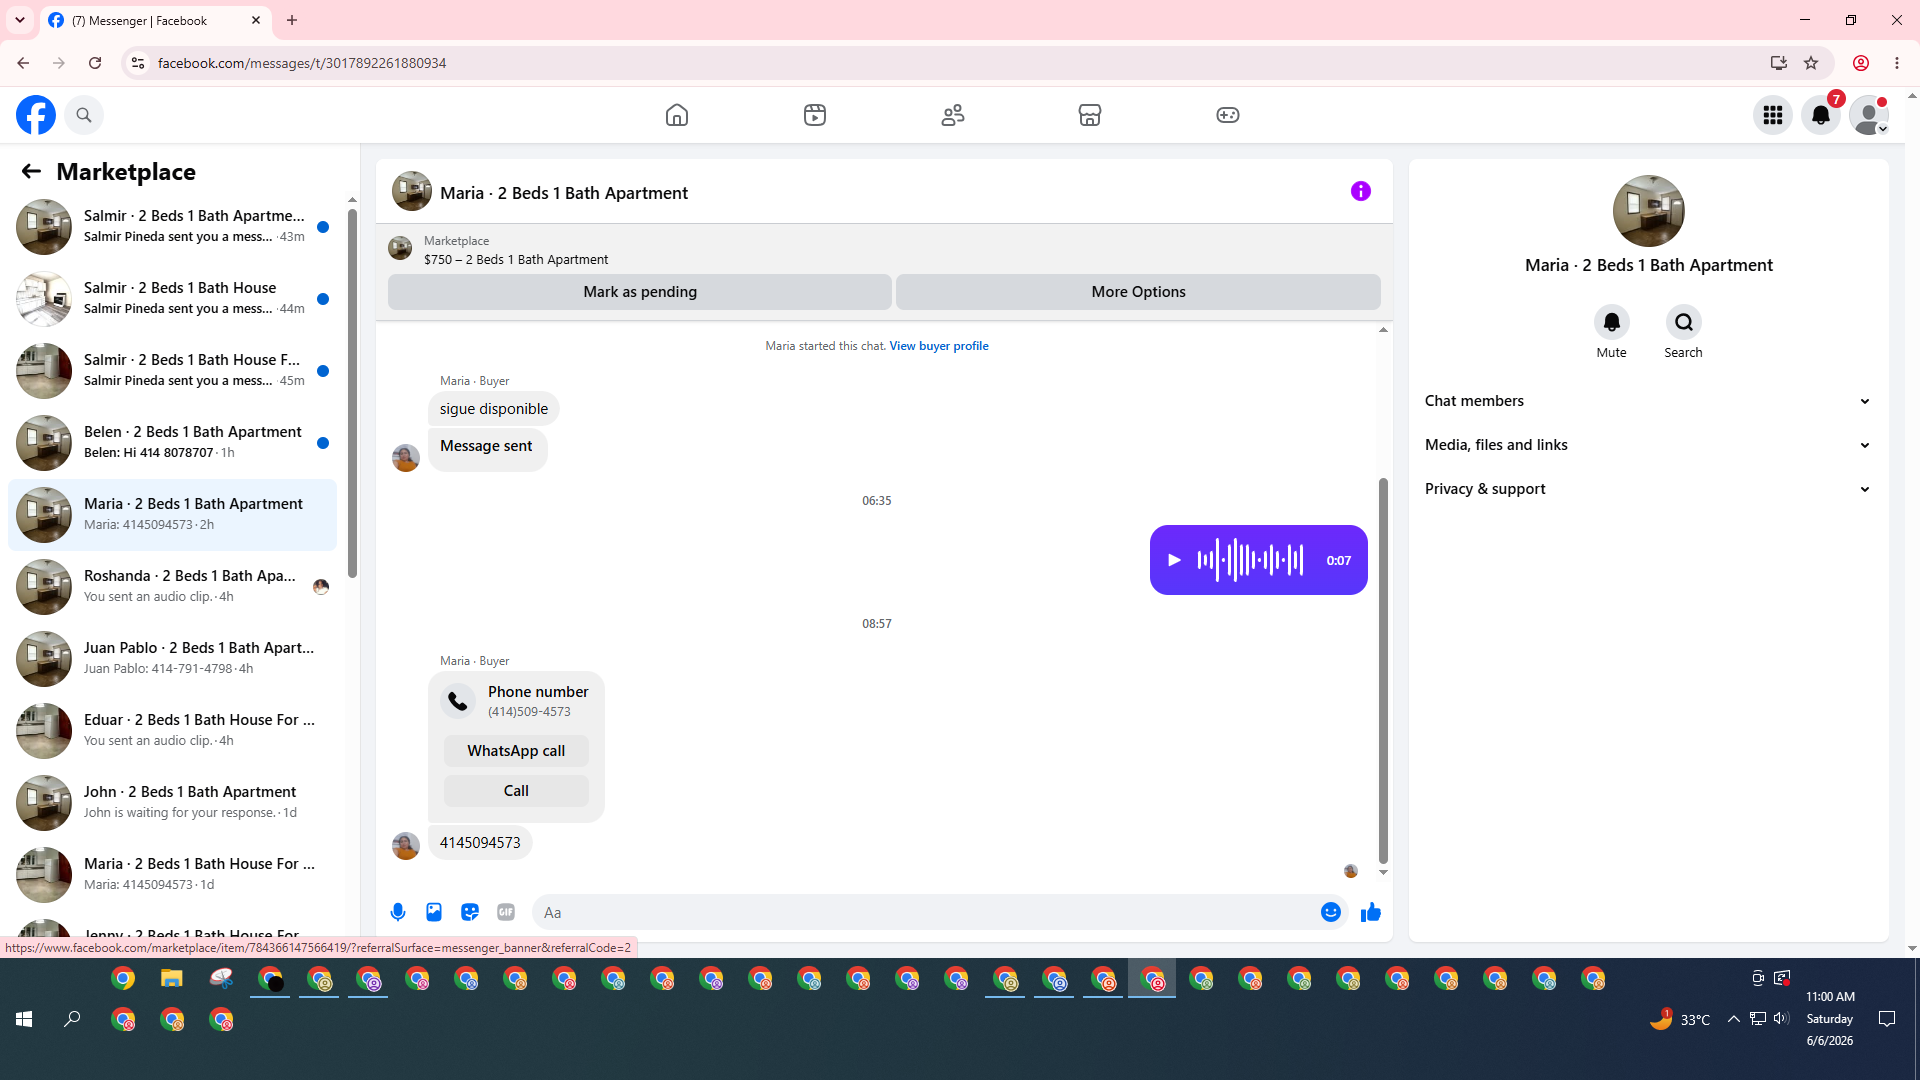Open Salmir 2 Beds 1 Bath Apartment chat

pos(172,227)
